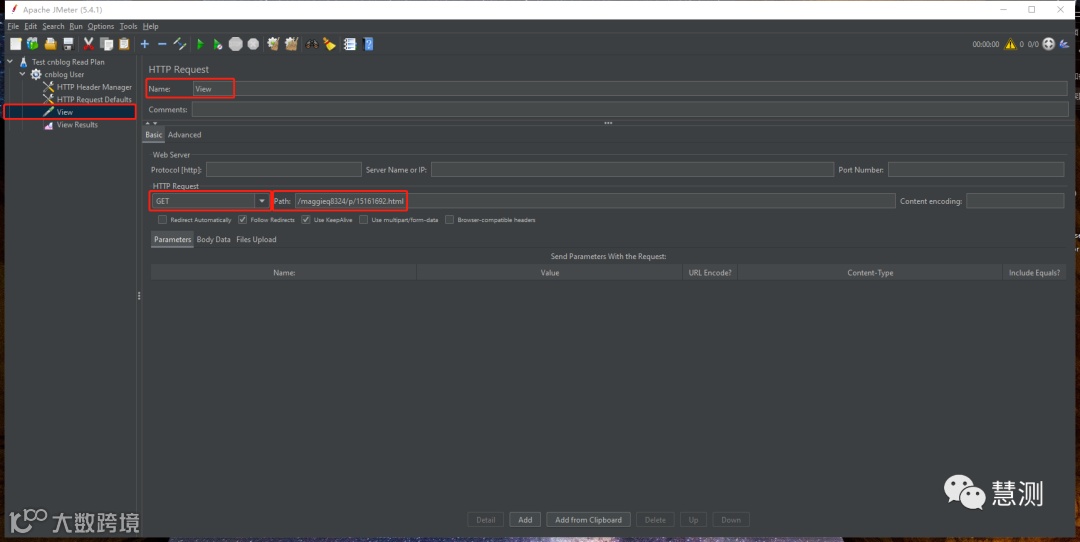Viewport: 1080px width, 542px height.
Task: Open Search with binoculars icon
Action: (312, 44)
